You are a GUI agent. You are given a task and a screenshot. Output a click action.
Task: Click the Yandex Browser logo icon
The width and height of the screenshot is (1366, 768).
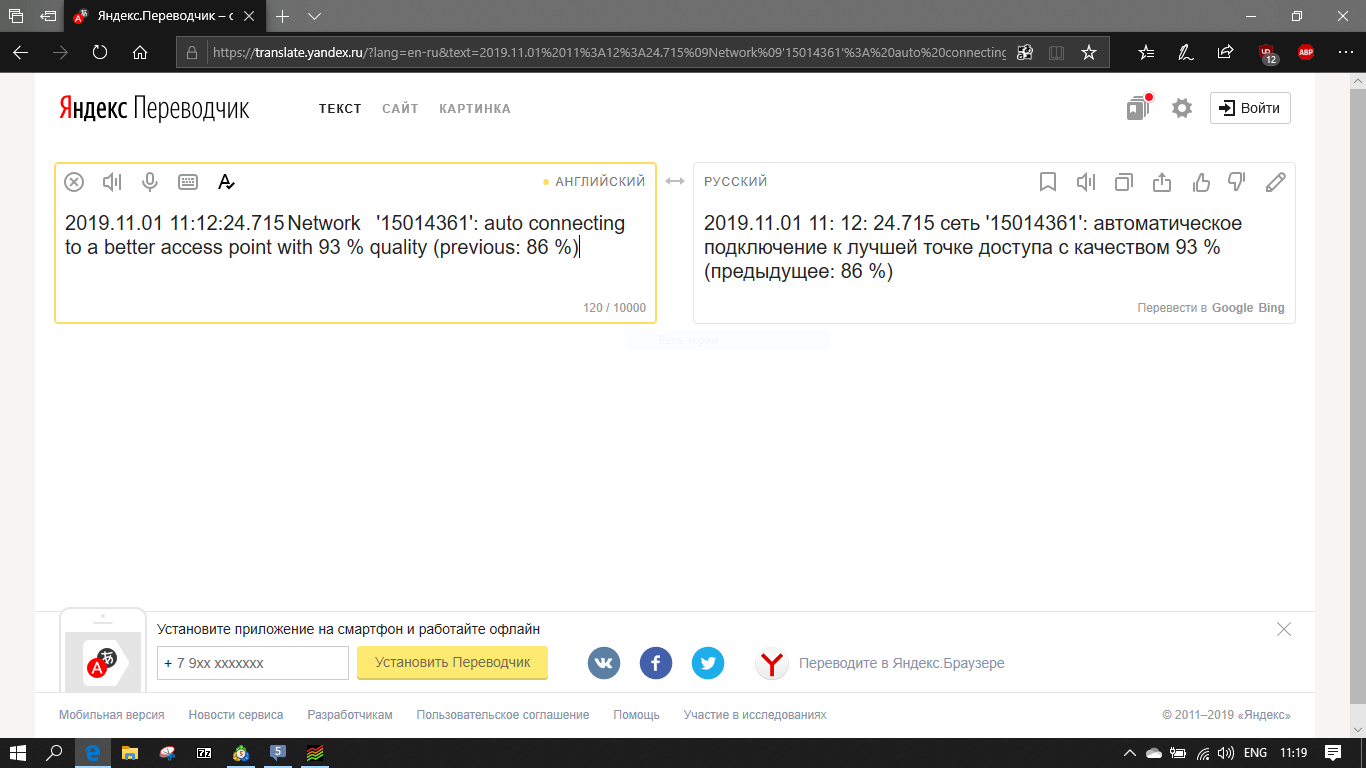point(772,663)
